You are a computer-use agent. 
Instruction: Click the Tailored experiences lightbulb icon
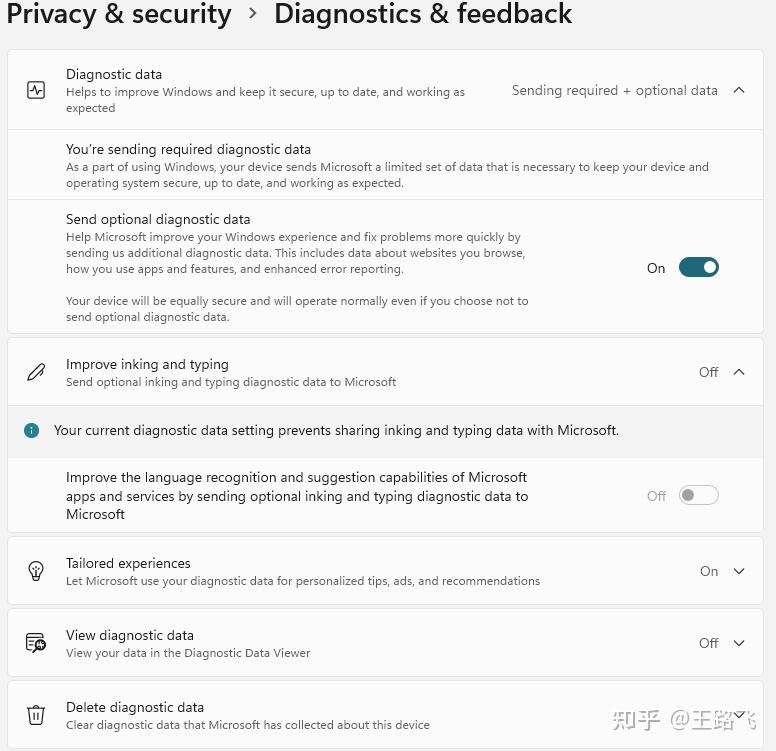(36, 571)
